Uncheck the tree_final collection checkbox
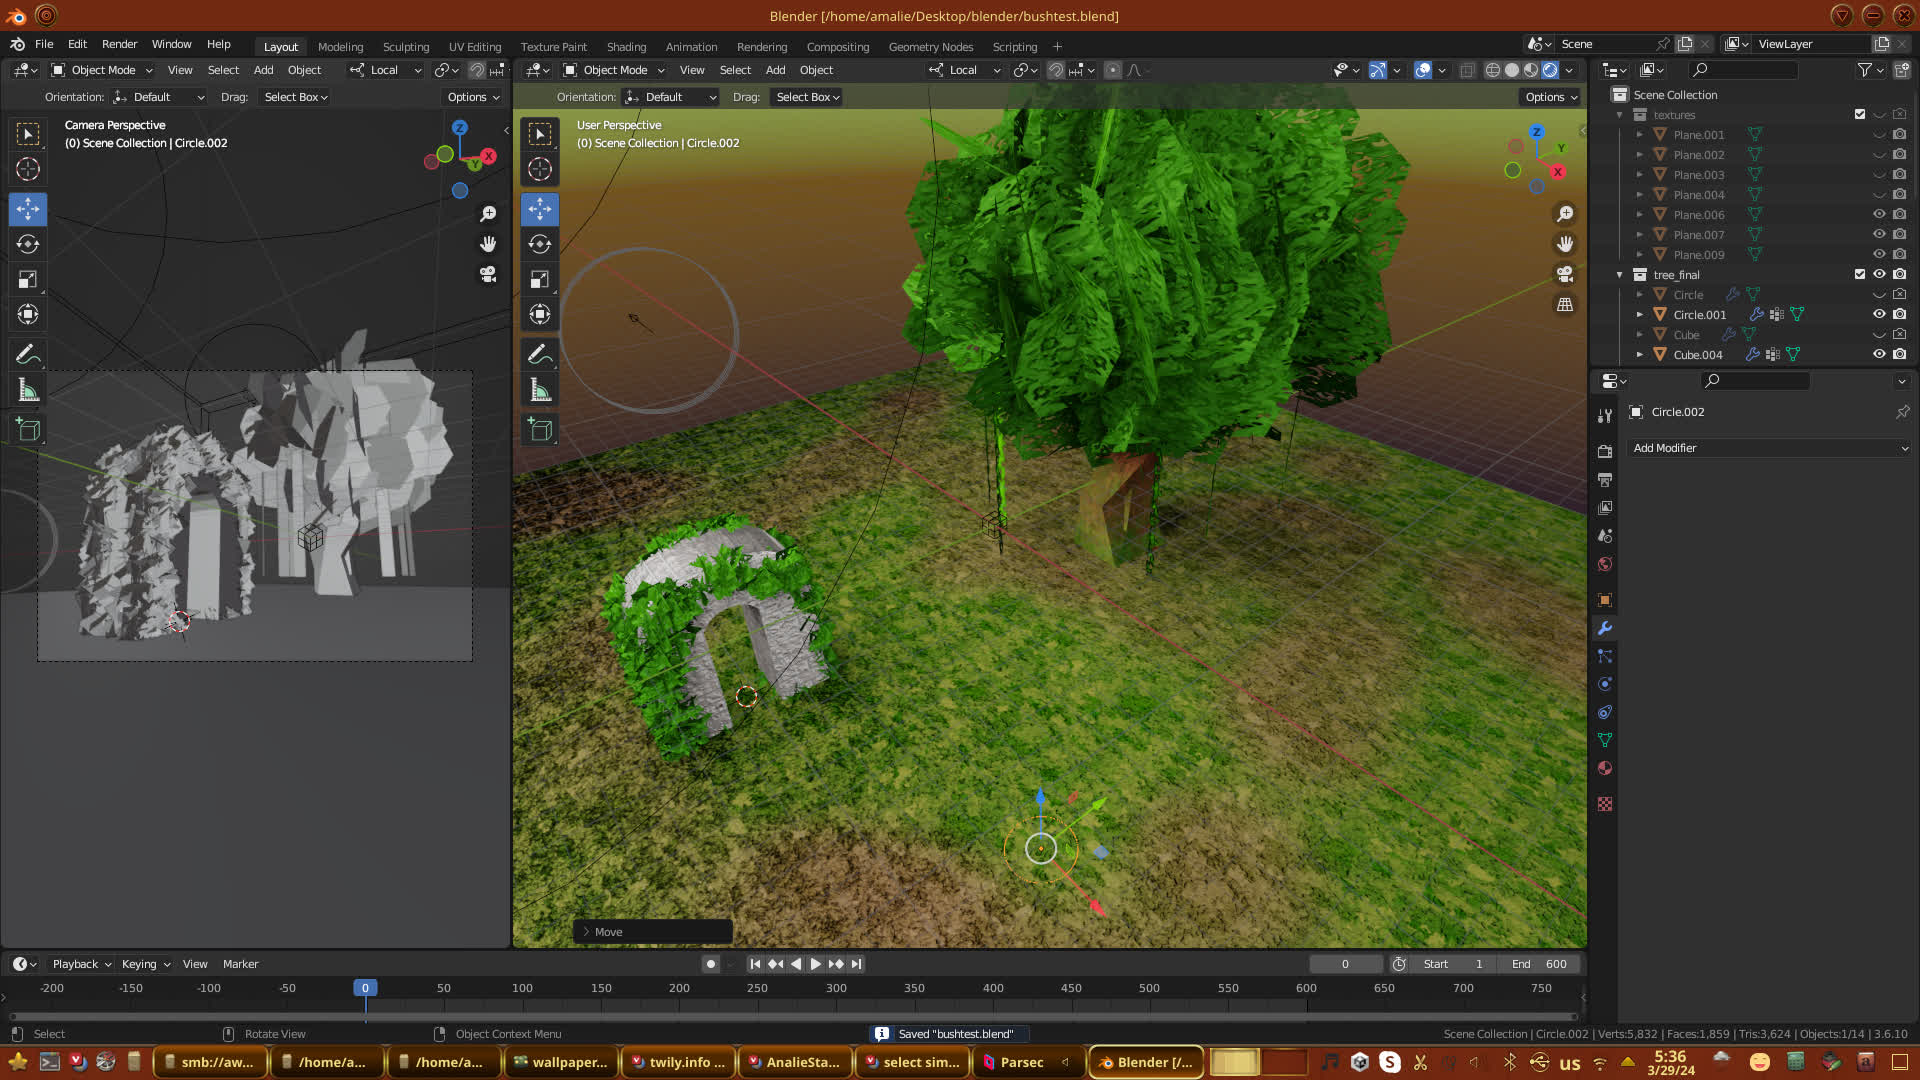Viewport: 1920px width, 1080px height. coord(1860,274)
